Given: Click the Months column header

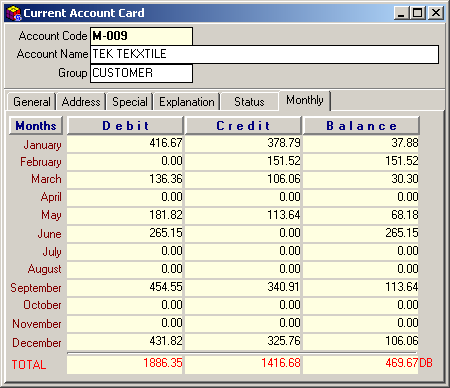Looking at the screenshot, I should click(36, 126).
